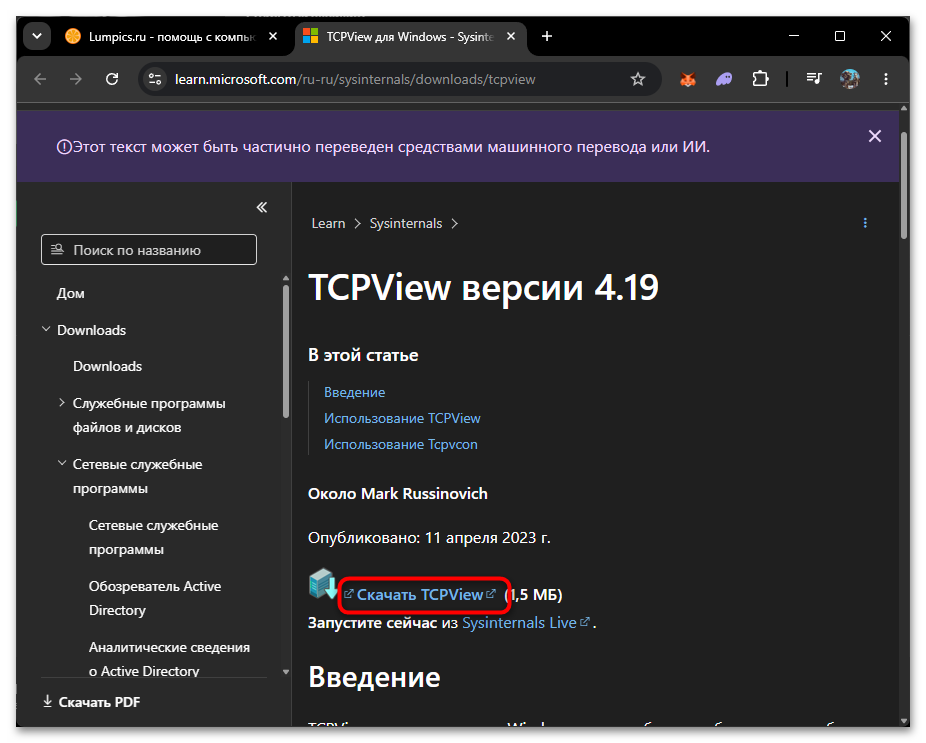Go forward to next page
The height and width of the screenshot is (743, 926).
point(76,79)
